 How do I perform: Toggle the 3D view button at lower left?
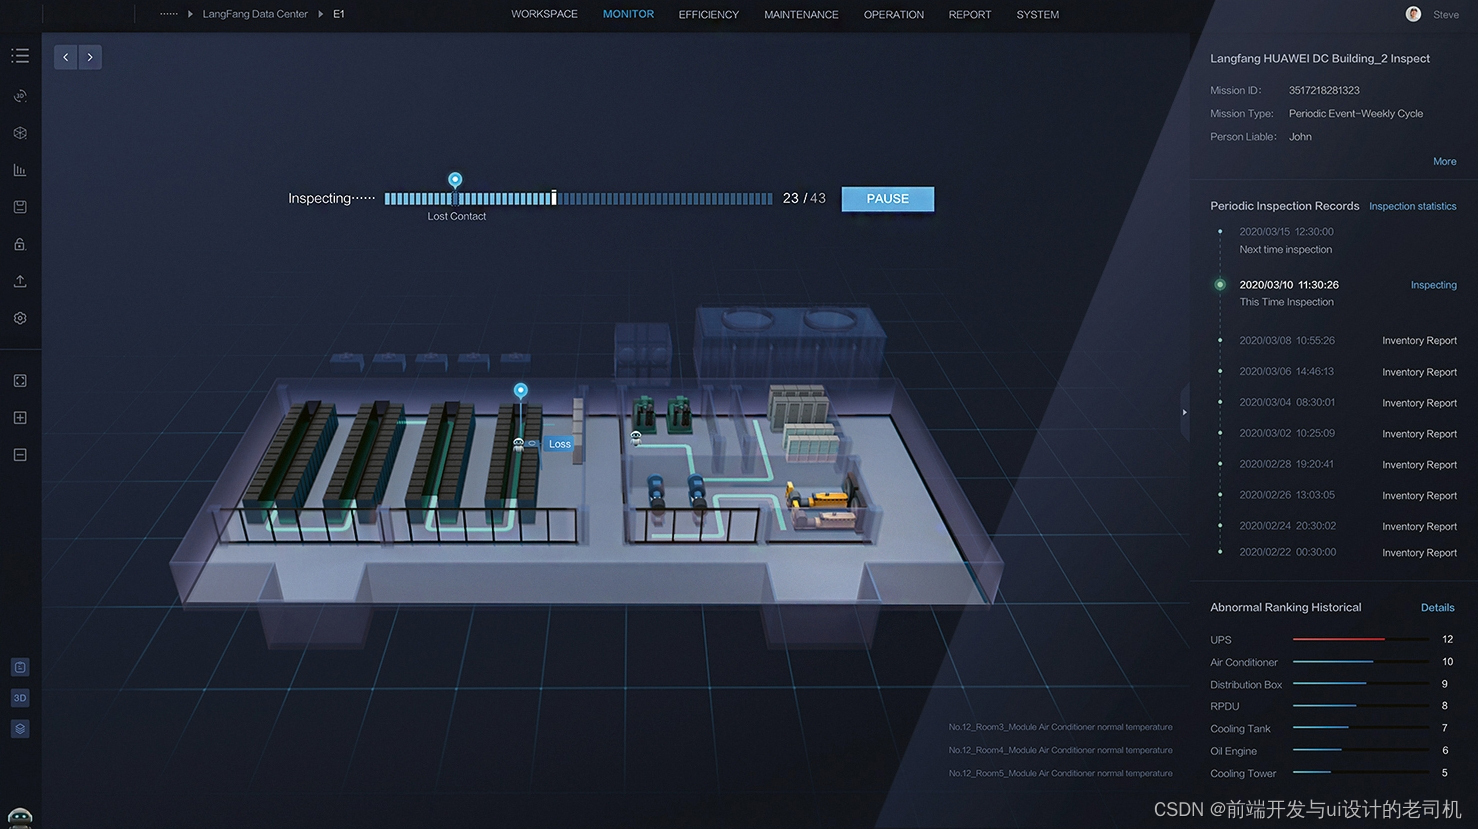20,698
